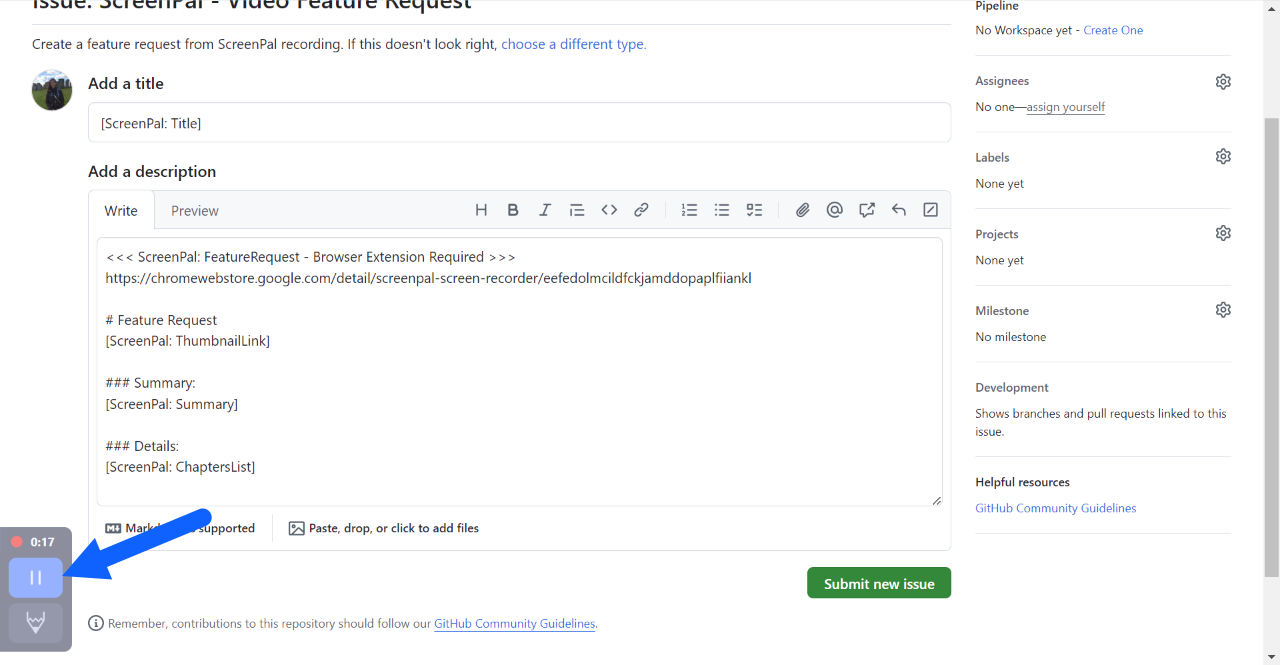This screenshot has height=665, width=1280.
Task: Open Labels gear settings
Action: point(1223,156)
